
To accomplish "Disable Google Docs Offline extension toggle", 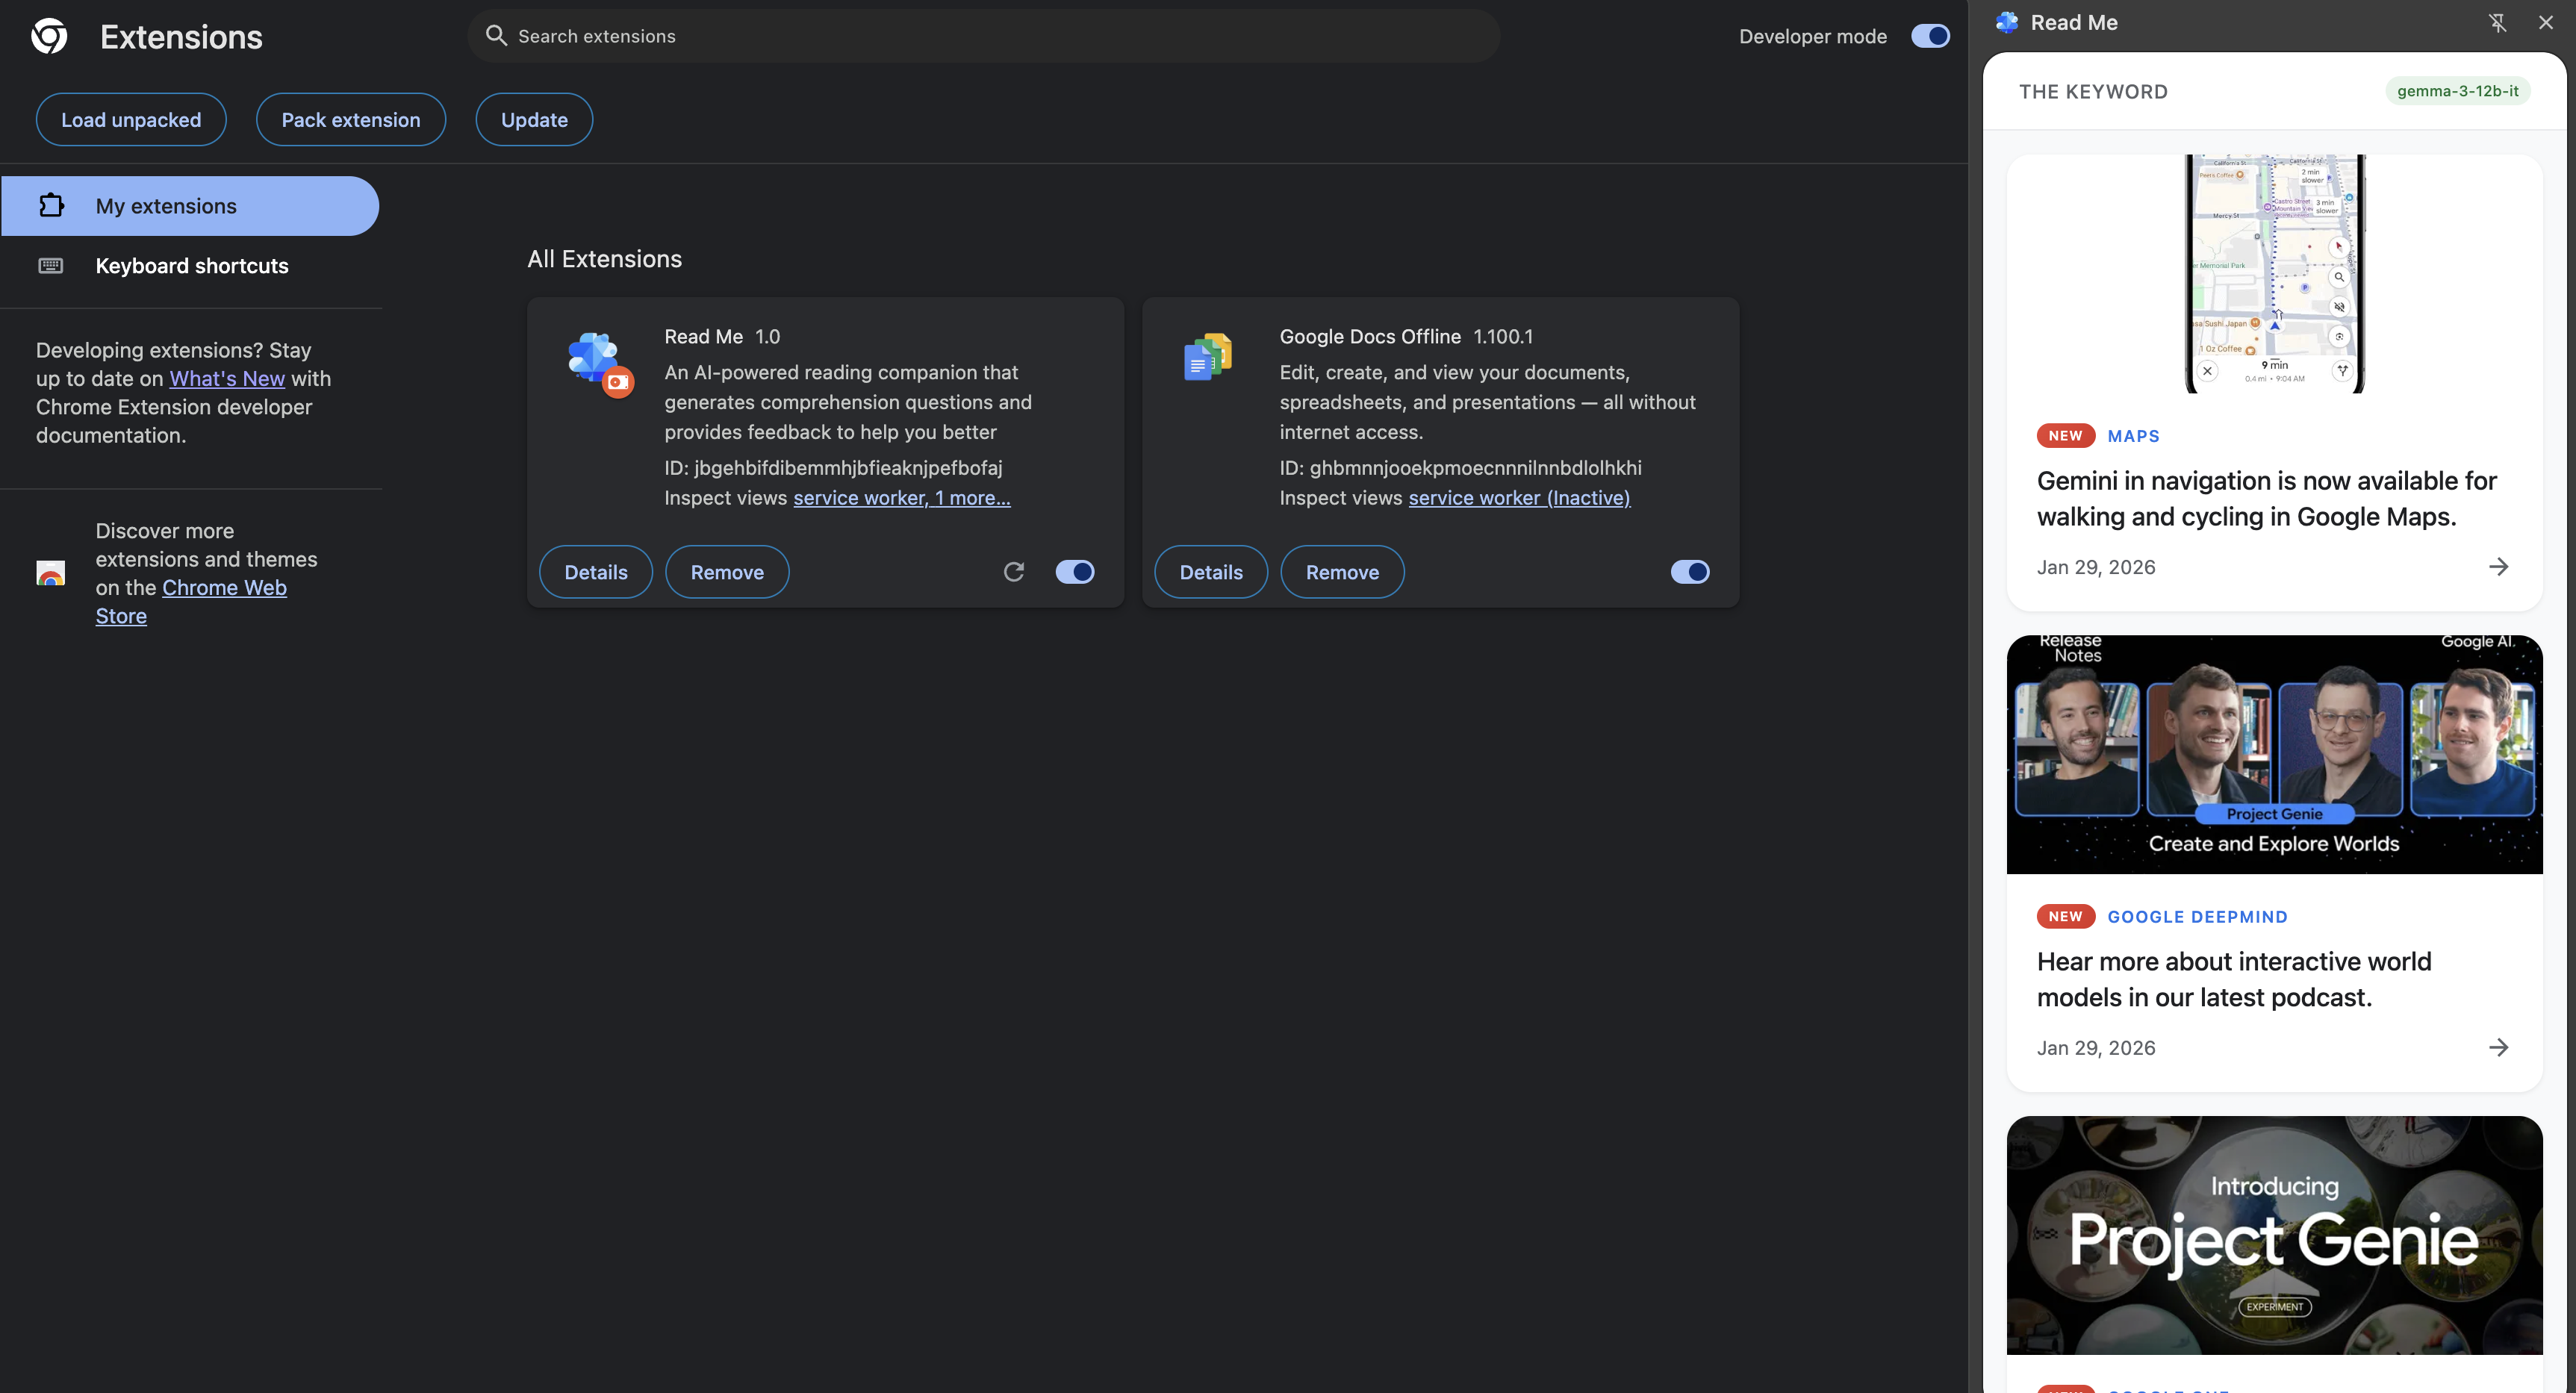I will click(1690, 572).
